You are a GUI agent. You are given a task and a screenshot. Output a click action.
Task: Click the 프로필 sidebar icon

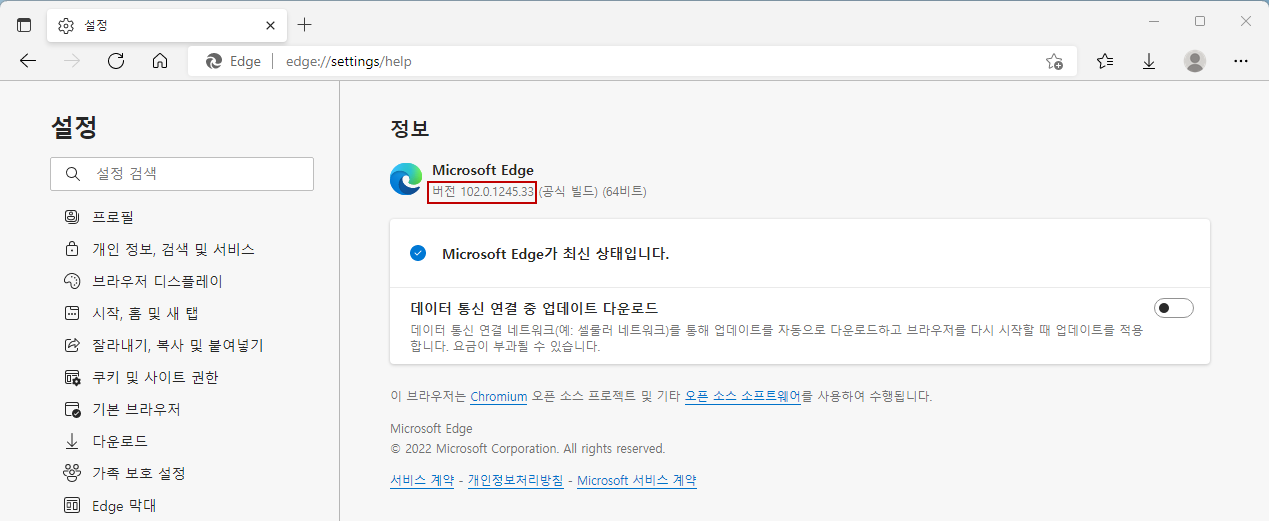[x=72, y=217]
